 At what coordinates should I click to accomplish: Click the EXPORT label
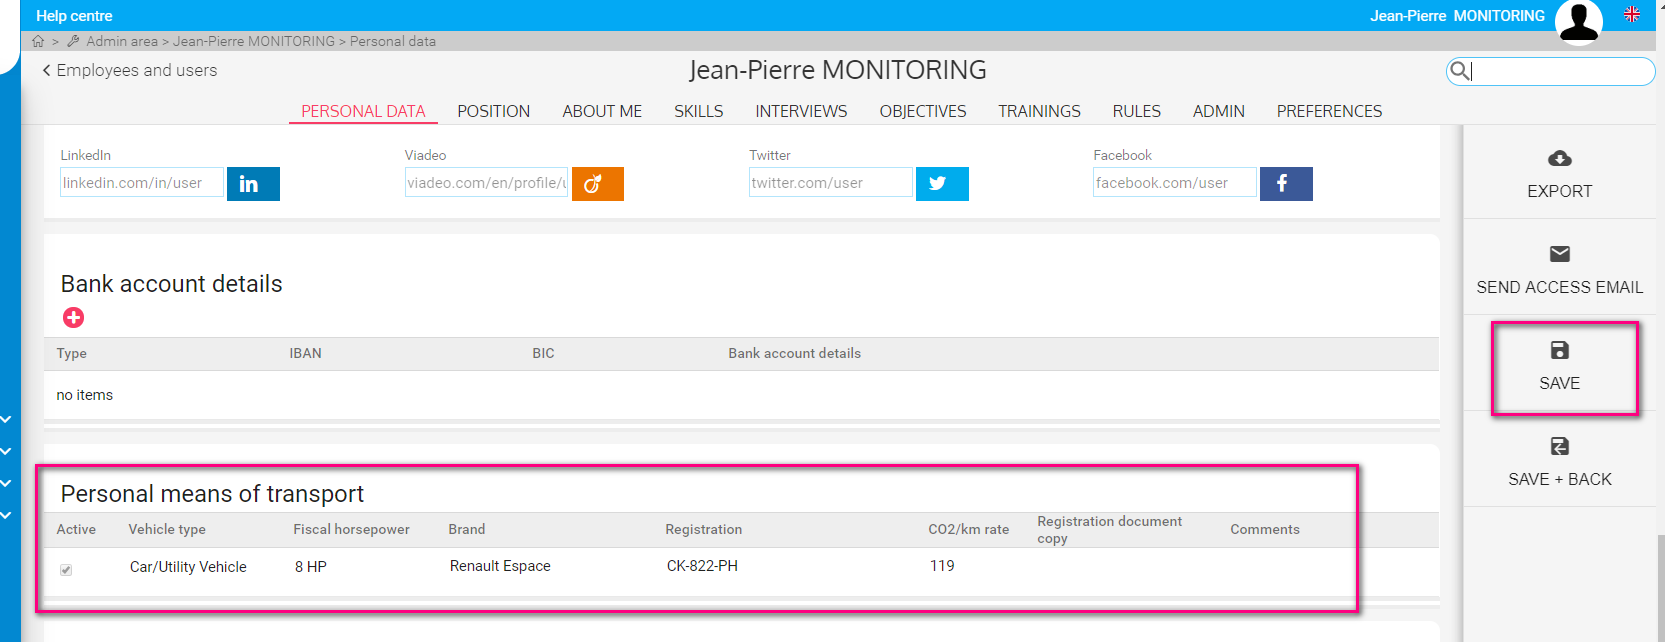[1560, 191]
